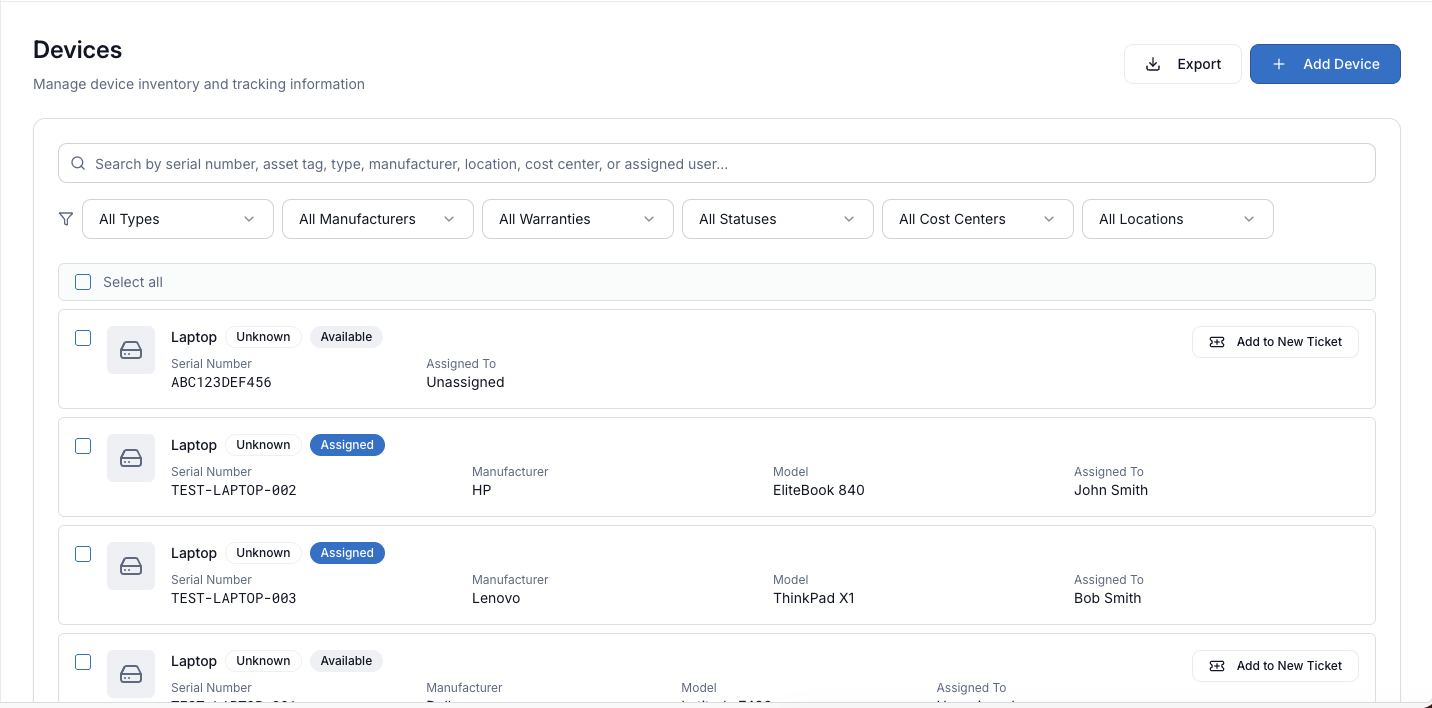Click ticket icon for ABC123DEF456 row

tap(1217, 342)
